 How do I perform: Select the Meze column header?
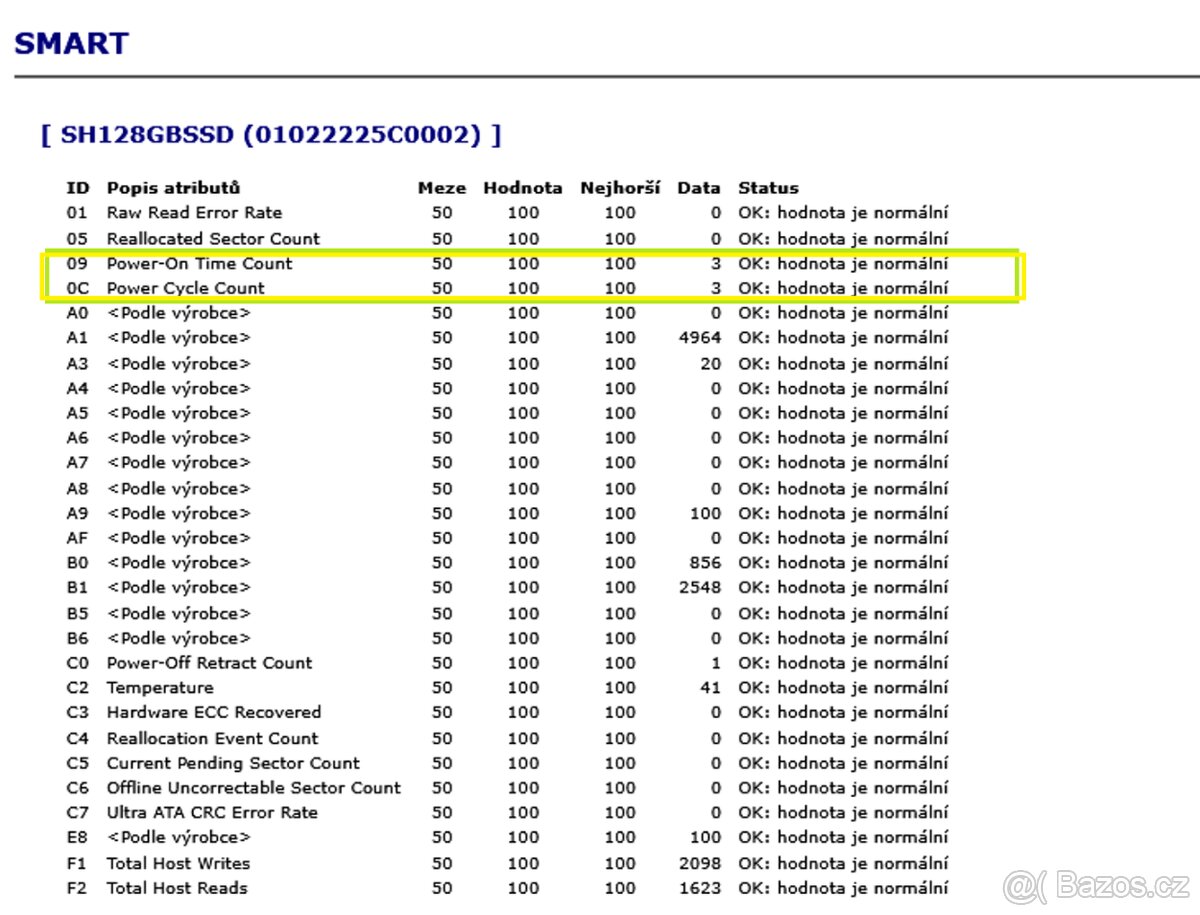[441, 188]
